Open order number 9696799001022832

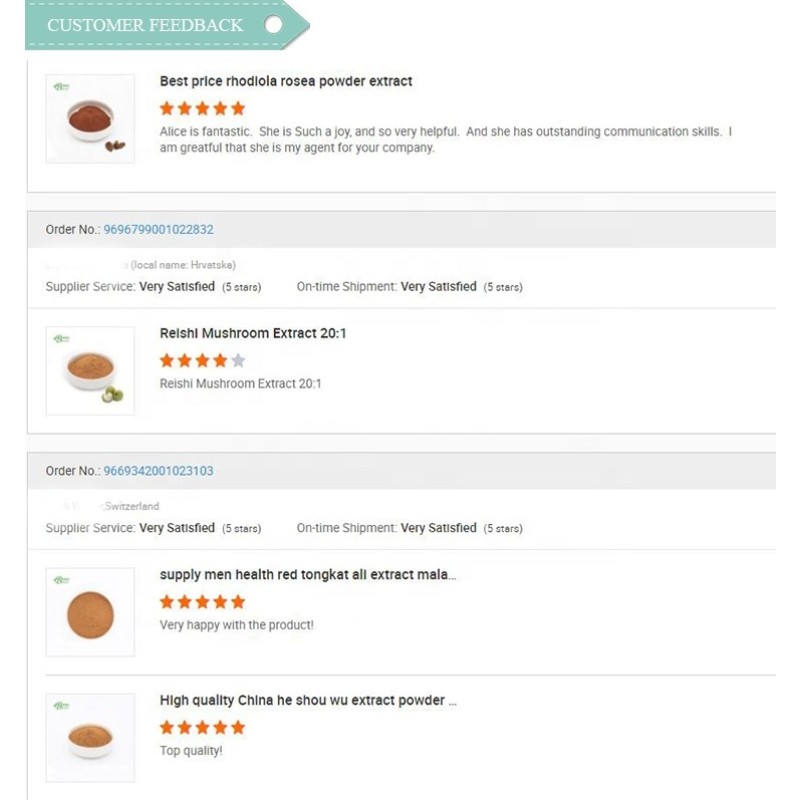(x=161, y=229)
